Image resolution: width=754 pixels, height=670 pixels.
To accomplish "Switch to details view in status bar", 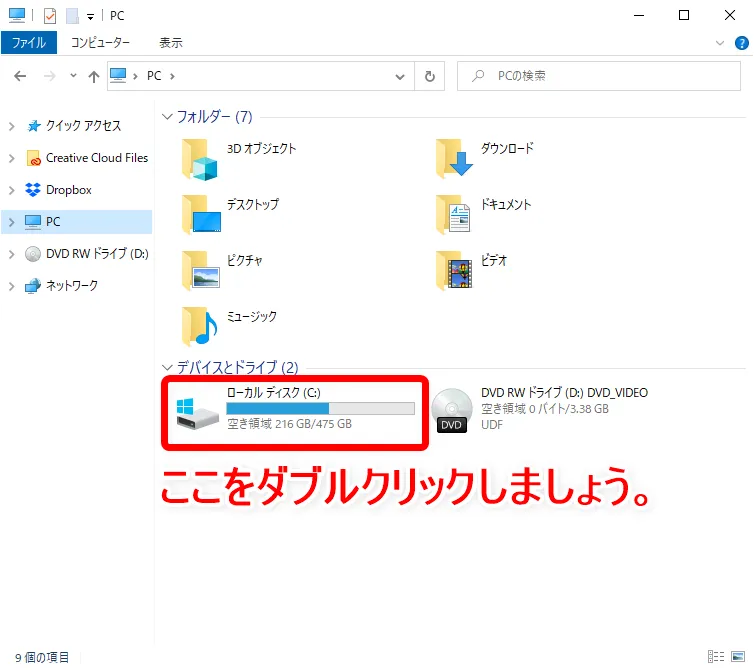I will (x=716, y=656).
